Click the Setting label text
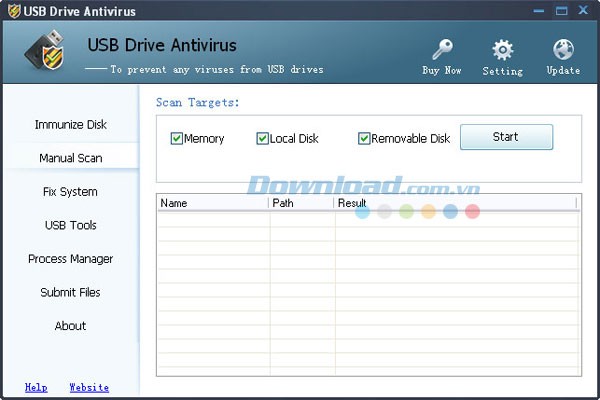The image size is (600, 400). click(x=502, y=71)
